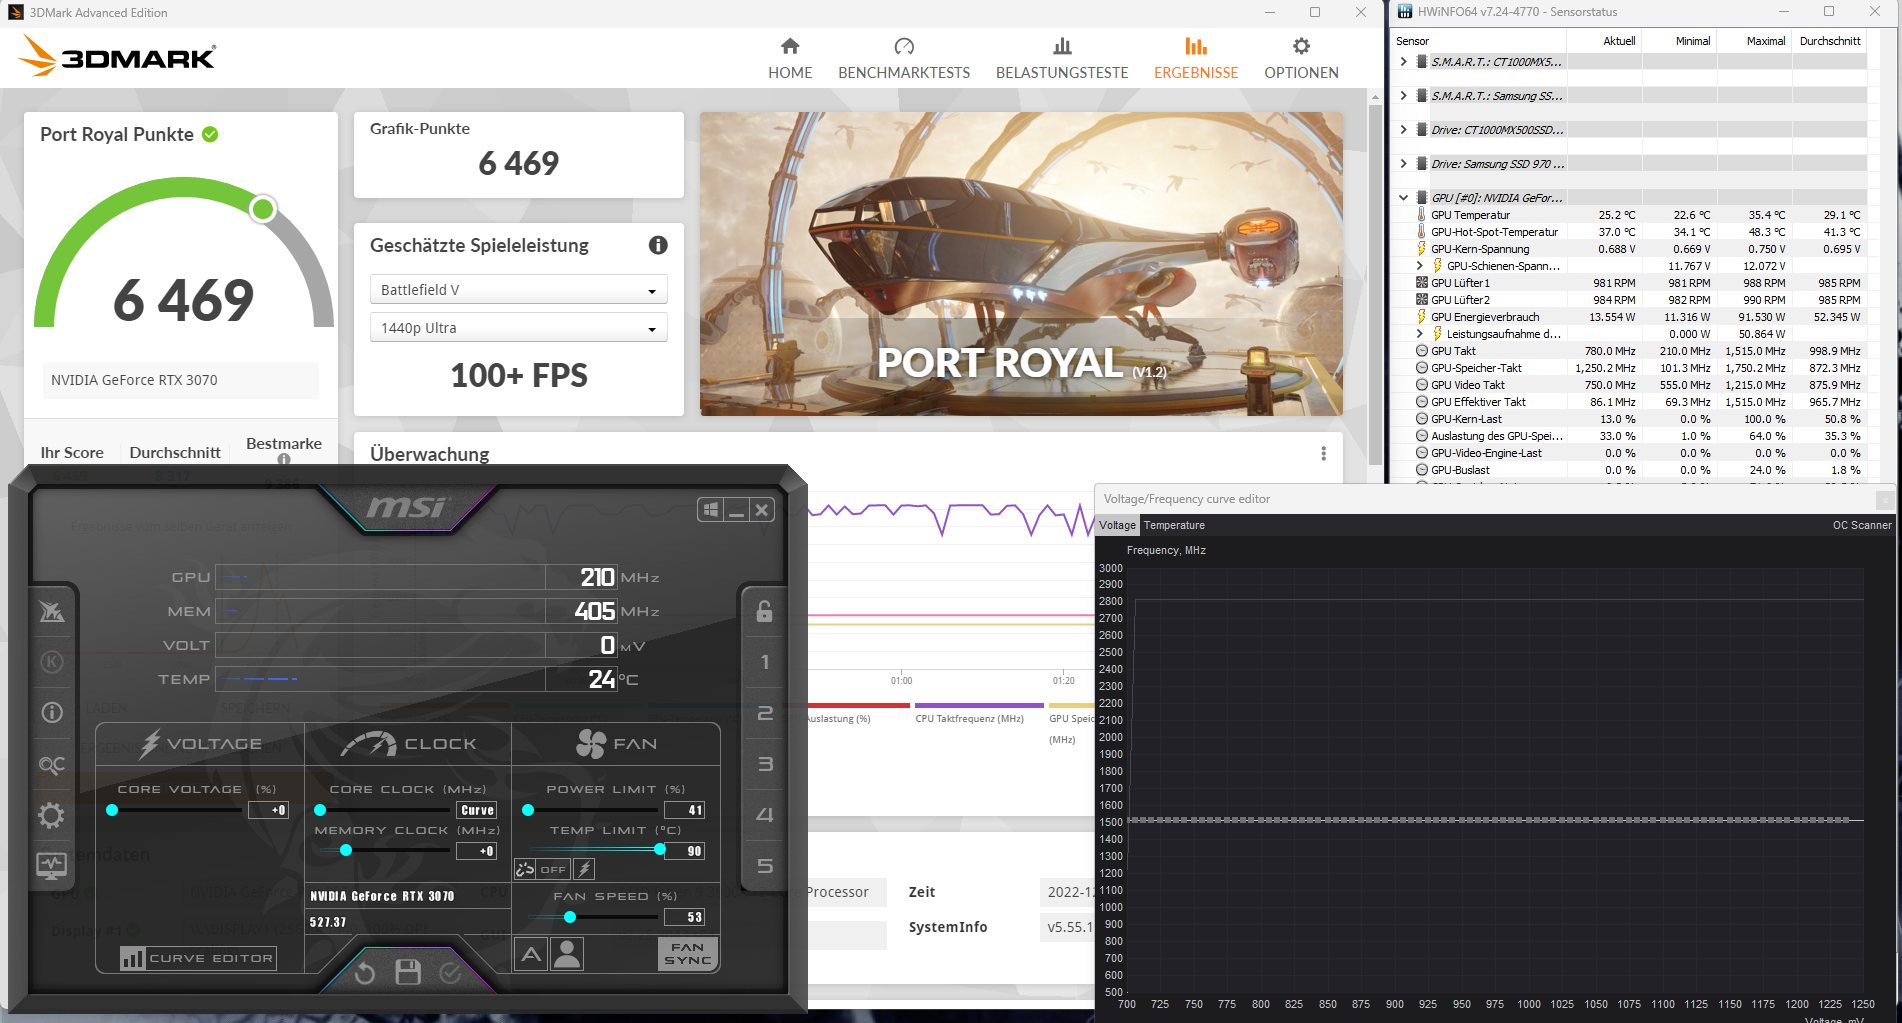Expand the GPU-Schienen-Spannung row
Viewport: 1902px width, 1023px height.
point(1420,266)
